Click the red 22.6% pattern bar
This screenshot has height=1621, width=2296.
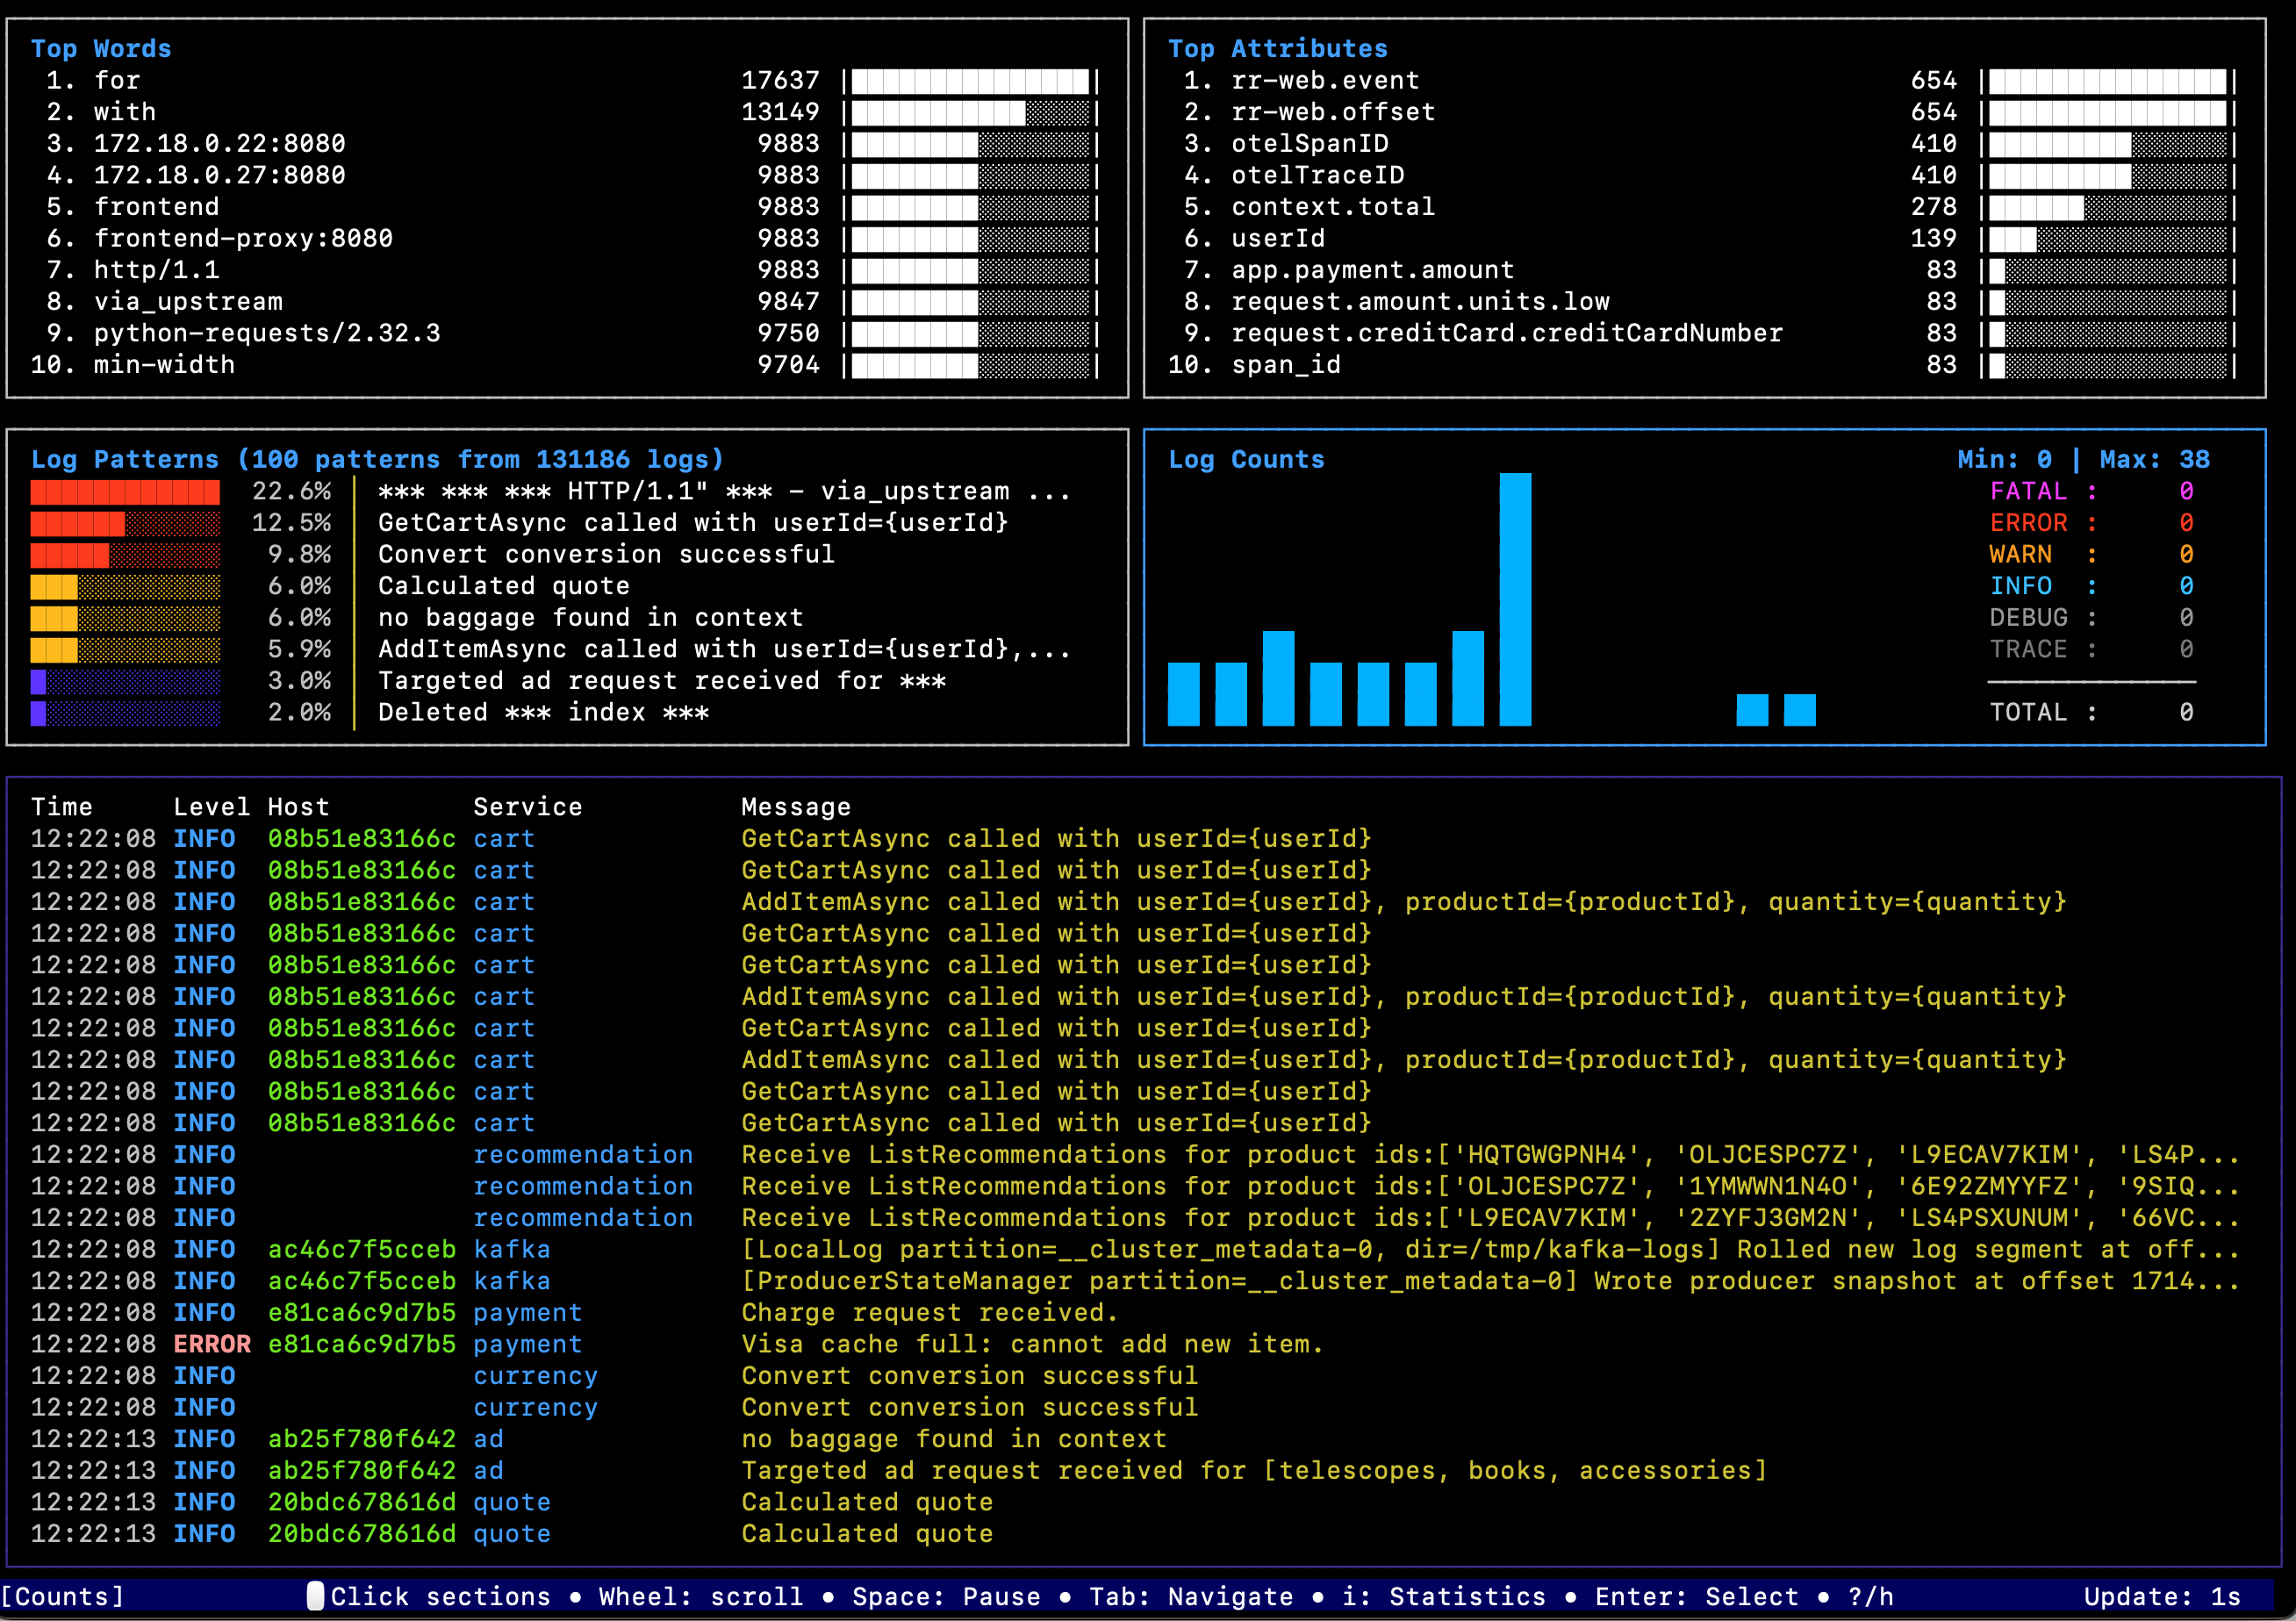tap(125, 491)
